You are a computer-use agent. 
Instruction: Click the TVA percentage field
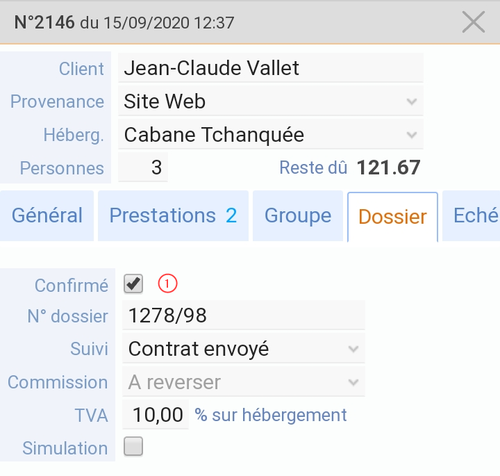[155, 415]
